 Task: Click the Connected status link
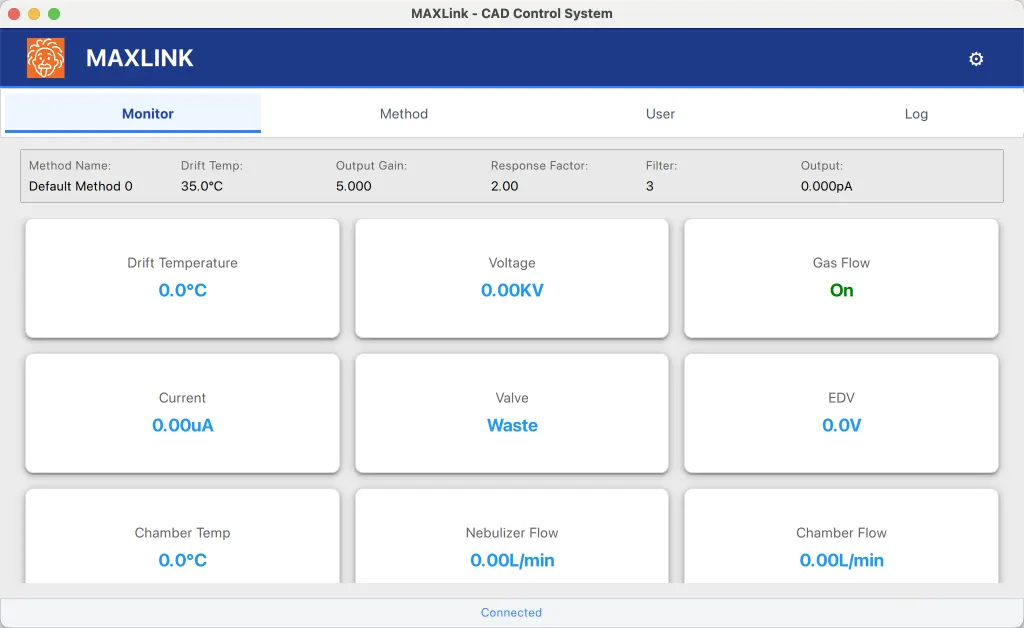click(x=511, y=612)
